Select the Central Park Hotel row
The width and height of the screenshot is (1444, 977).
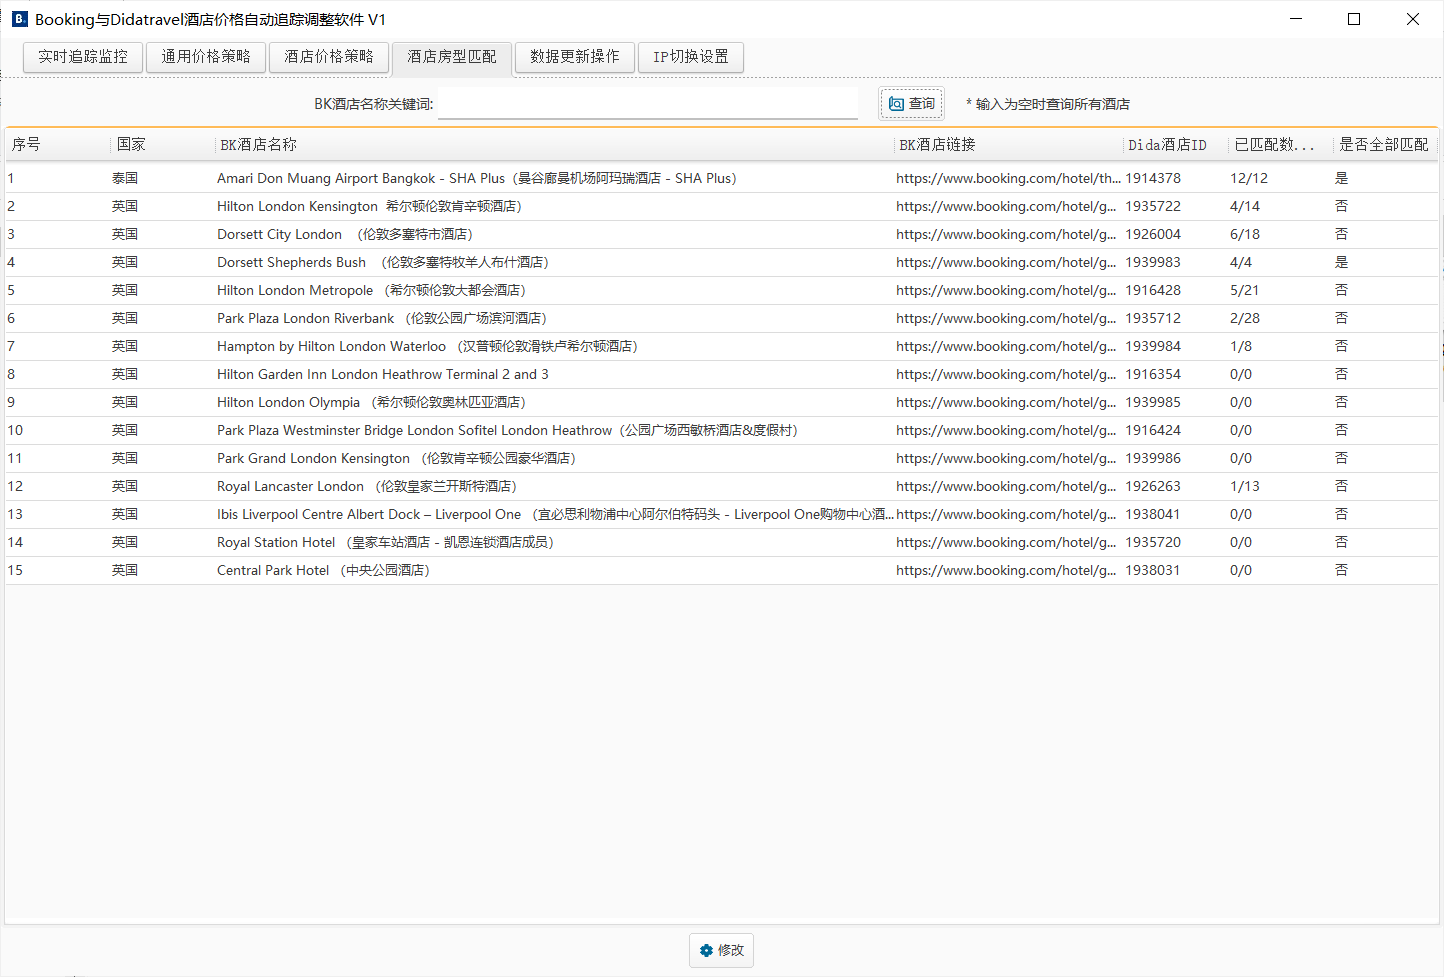(x=721, y=570)
